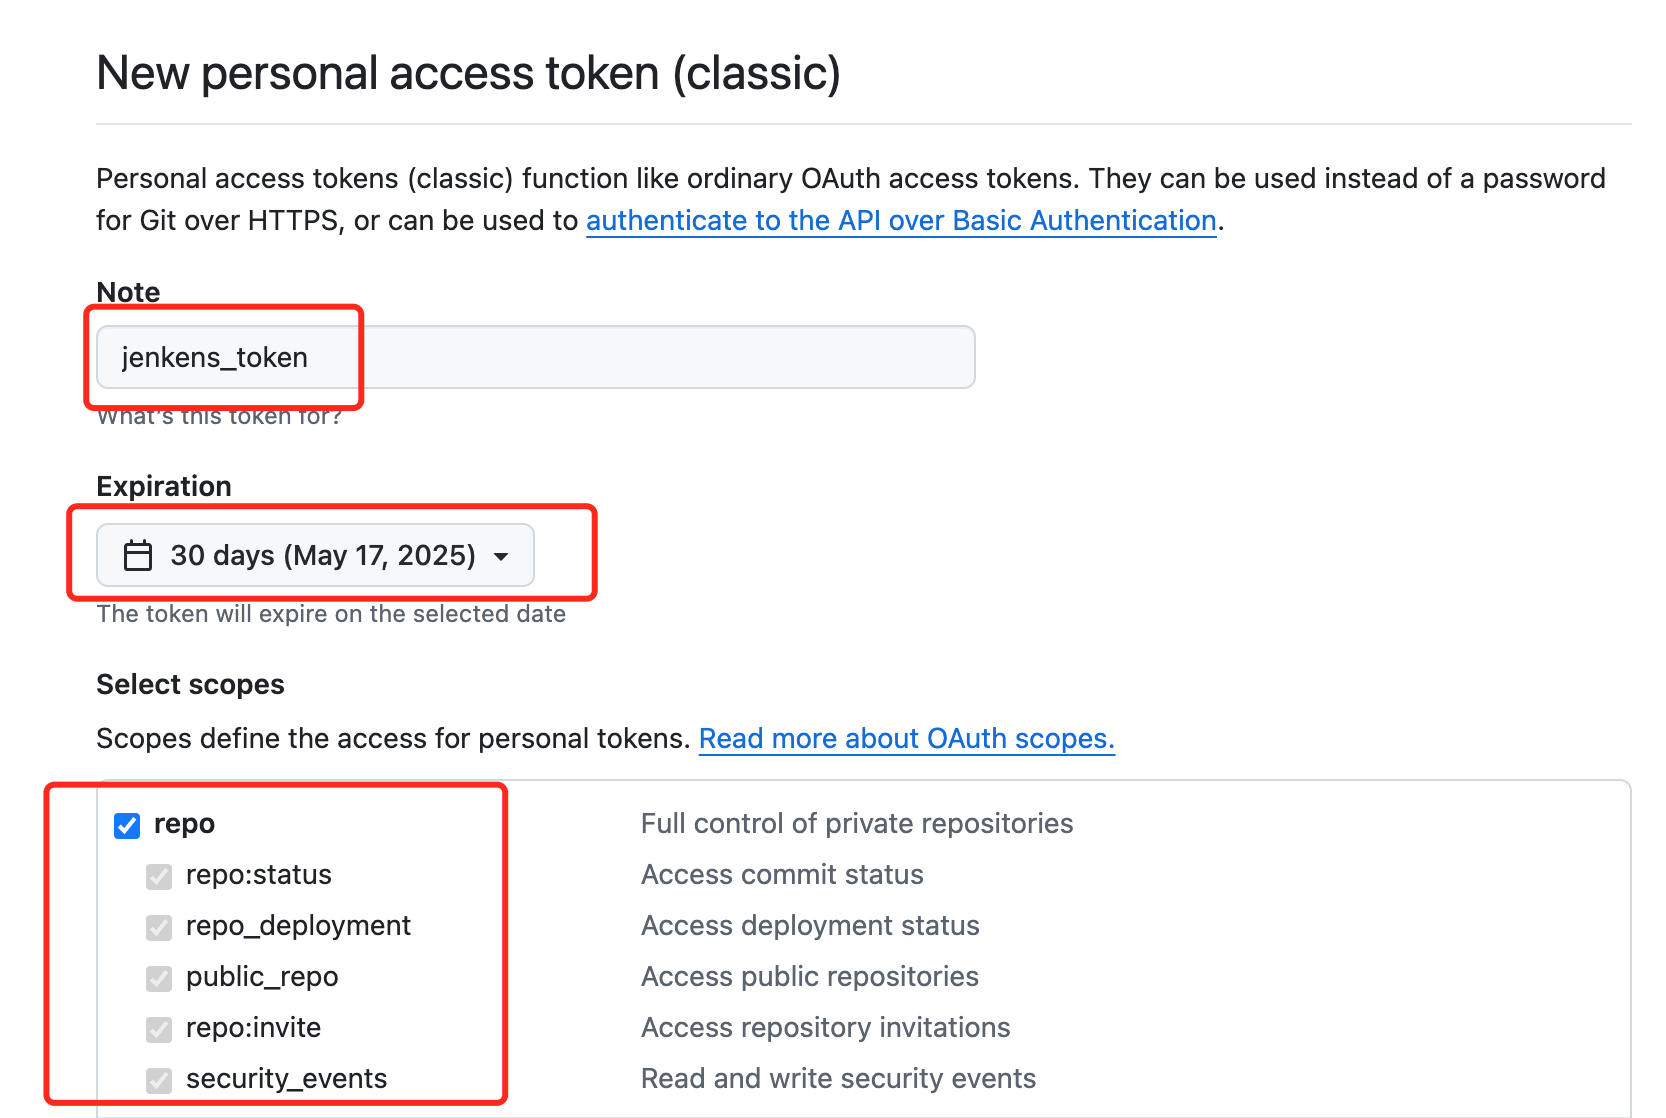Click the calendar icon in the Expiration selector
The width and height of the screenshot is (1666, 1118).
point(138,555)
